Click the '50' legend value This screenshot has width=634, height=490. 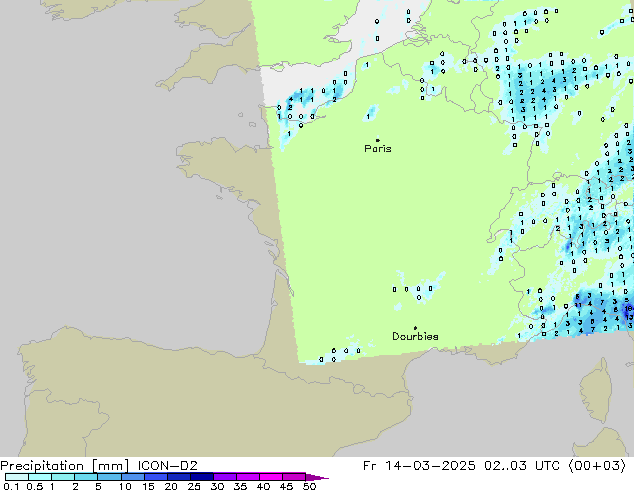point(309,486)
